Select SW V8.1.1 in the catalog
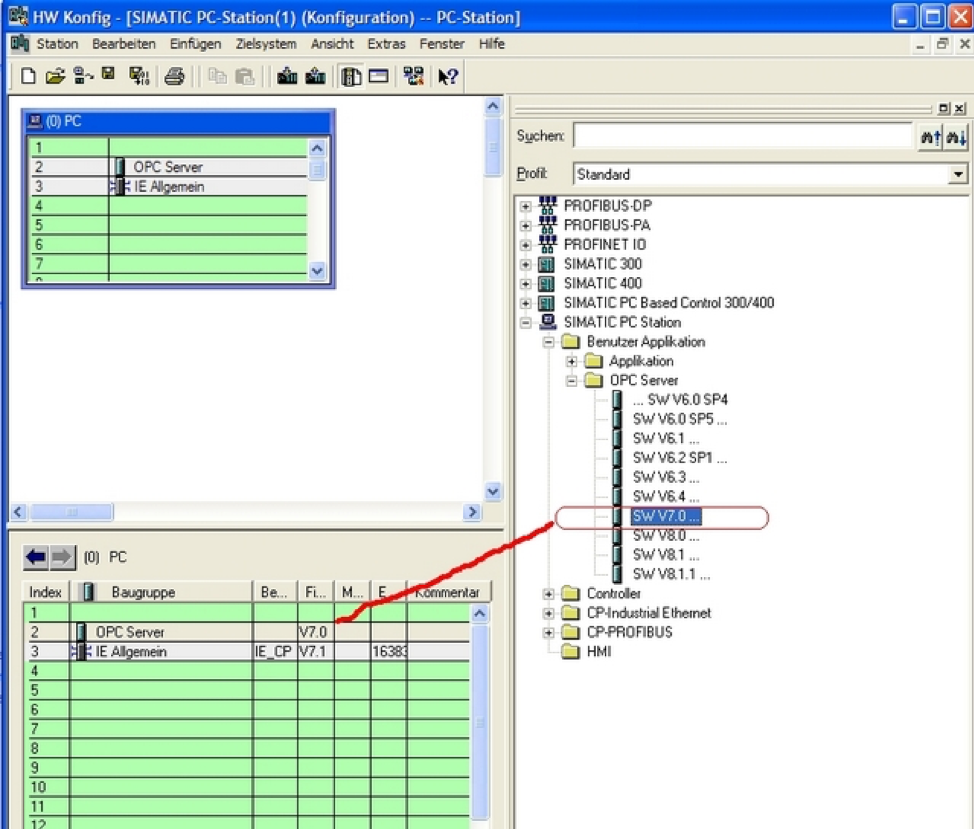 tap(671, 574)
